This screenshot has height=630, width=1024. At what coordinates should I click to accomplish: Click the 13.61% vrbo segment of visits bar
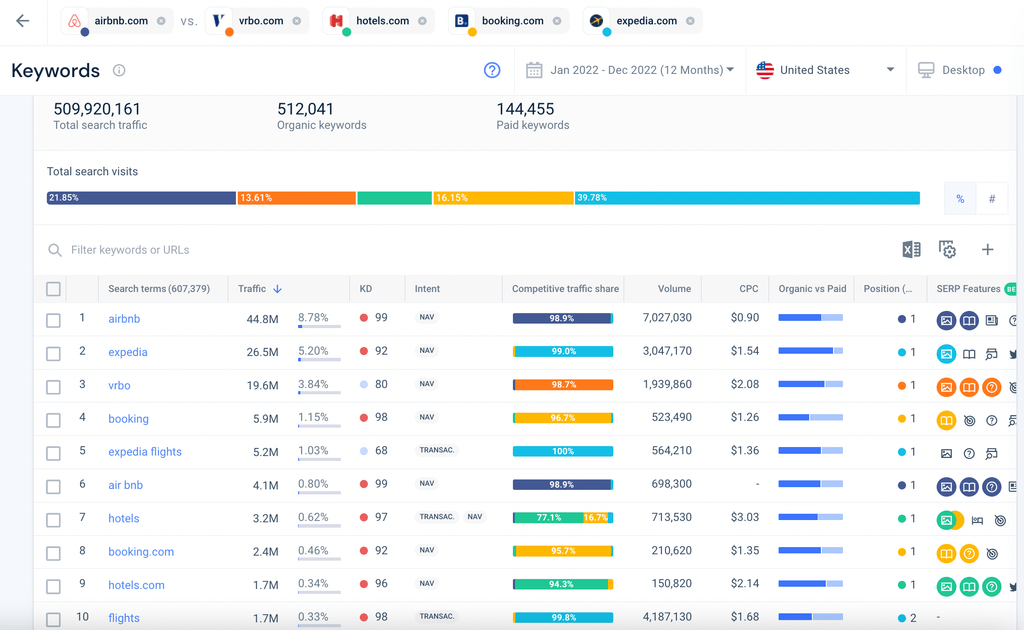click(296, 198)
